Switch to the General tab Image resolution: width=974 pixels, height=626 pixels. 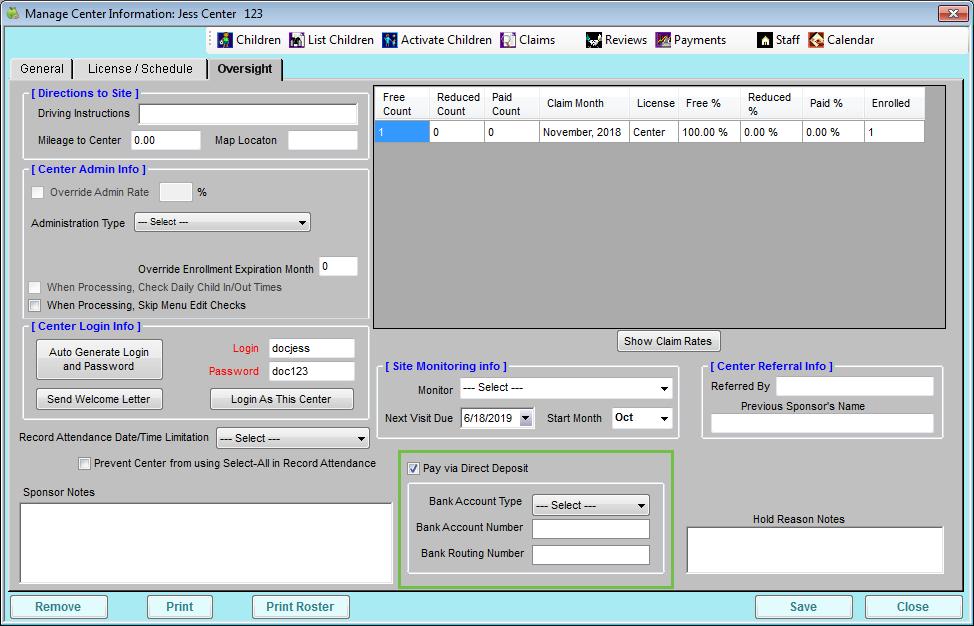coord(42,69)
